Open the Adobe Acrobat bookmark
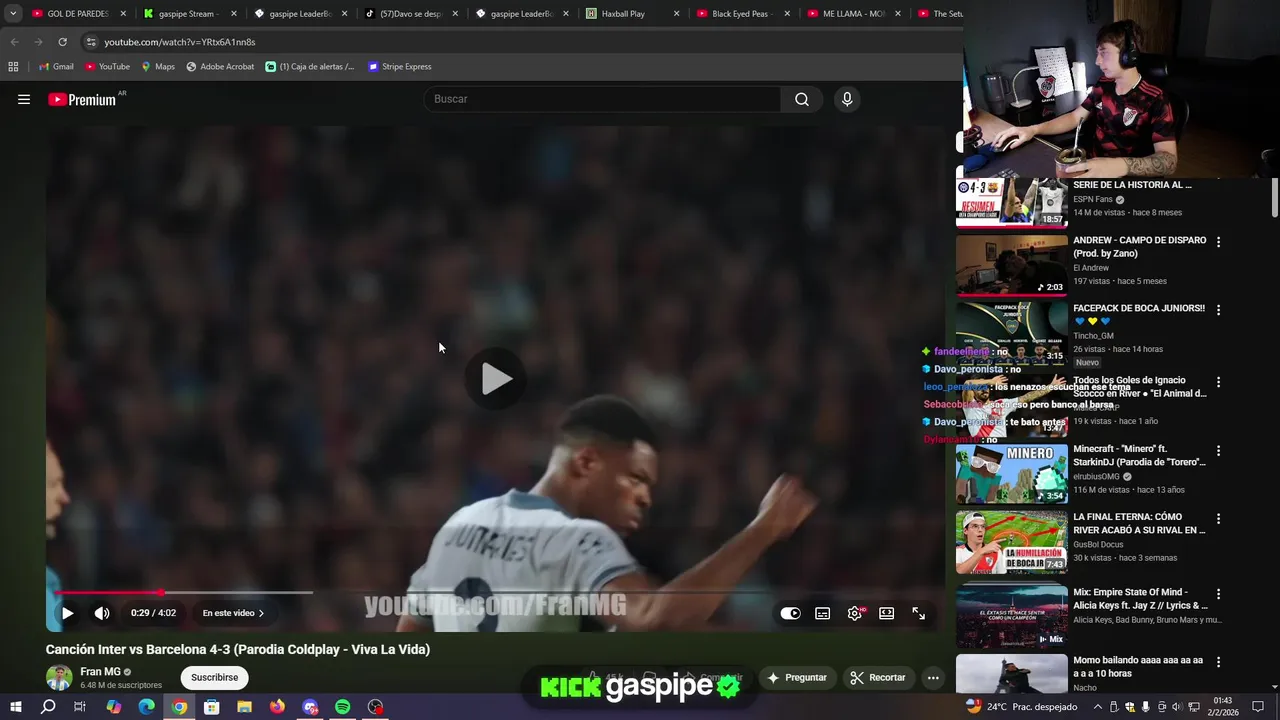Image resolution: width=1280 pixels, height=720 pixels. click(220, 67)
